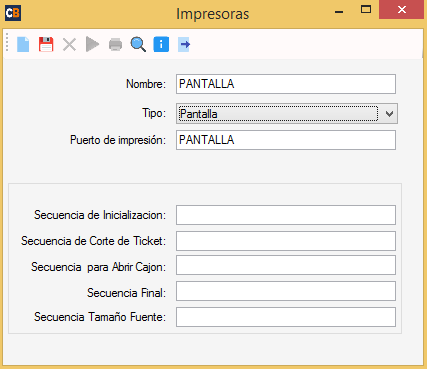Maximize the Impresoras window

pos(366,9)
